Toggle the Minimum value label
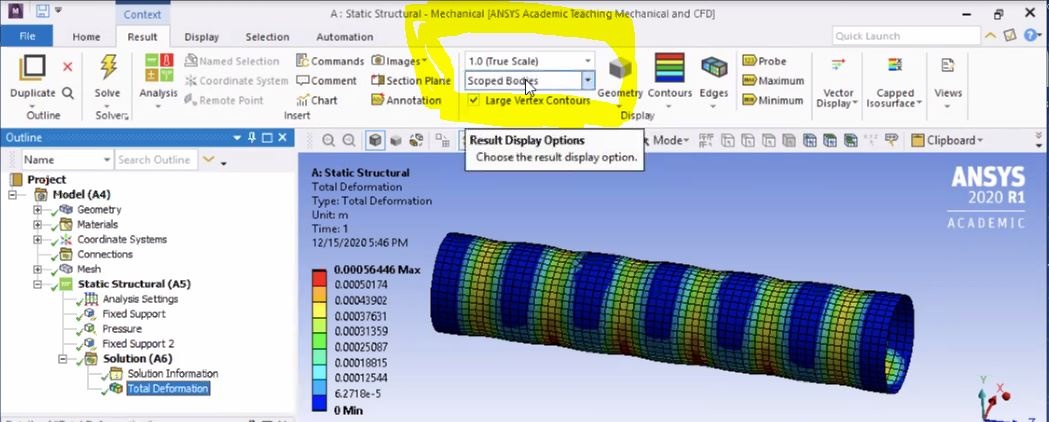This screenshot has width=1049, height=422. [772, 100]
